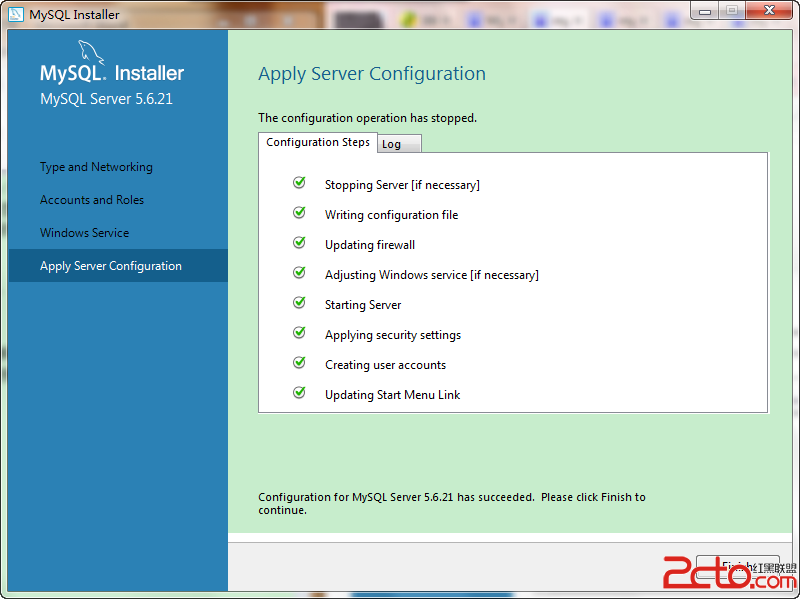The image size is (800, 599).
Task: Click the check icon beside Adjusting Windows service
Action: (299, 272)
